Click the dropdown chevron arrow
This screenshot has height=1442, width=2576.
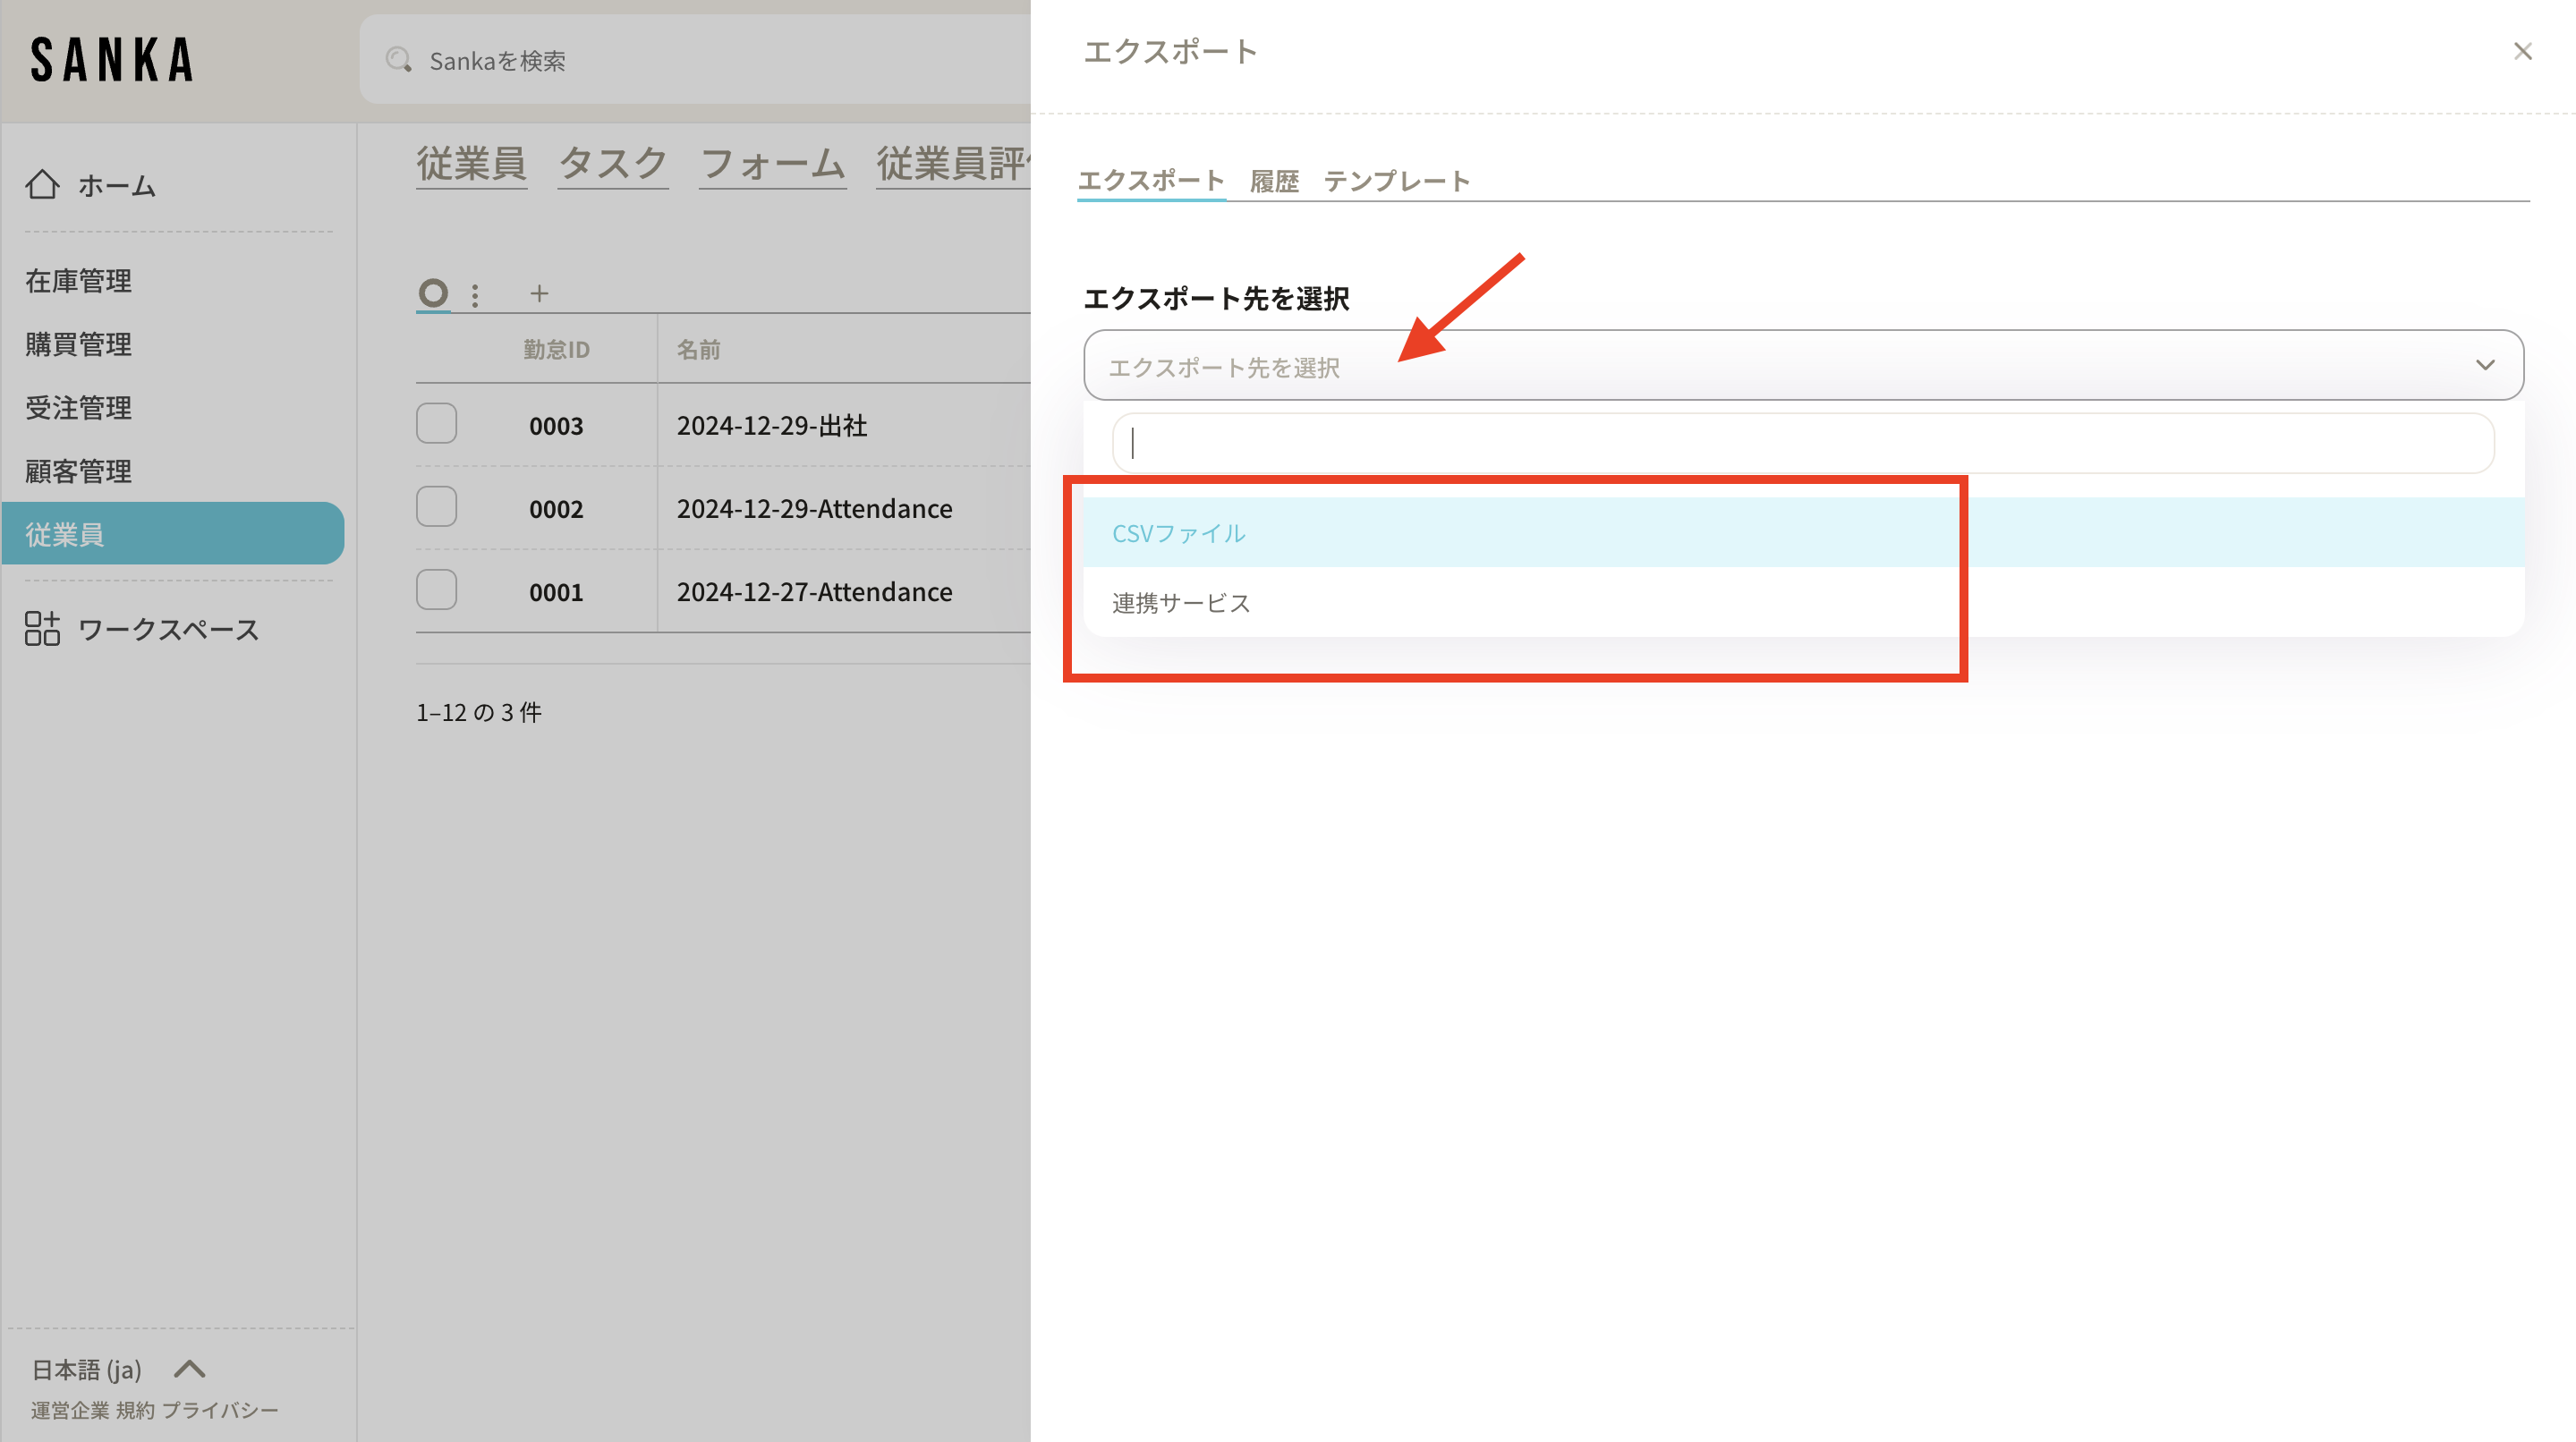[x=2485, y=365]
